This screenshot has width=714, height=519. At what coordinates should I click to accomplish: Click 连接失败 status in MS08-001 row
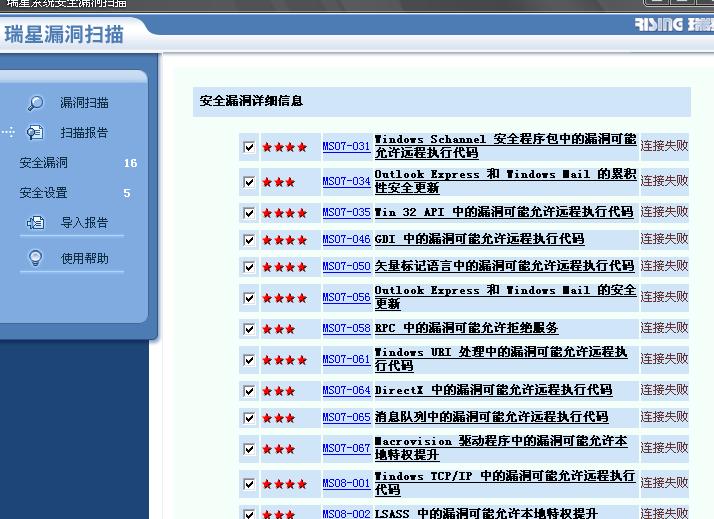click(664, 483)
